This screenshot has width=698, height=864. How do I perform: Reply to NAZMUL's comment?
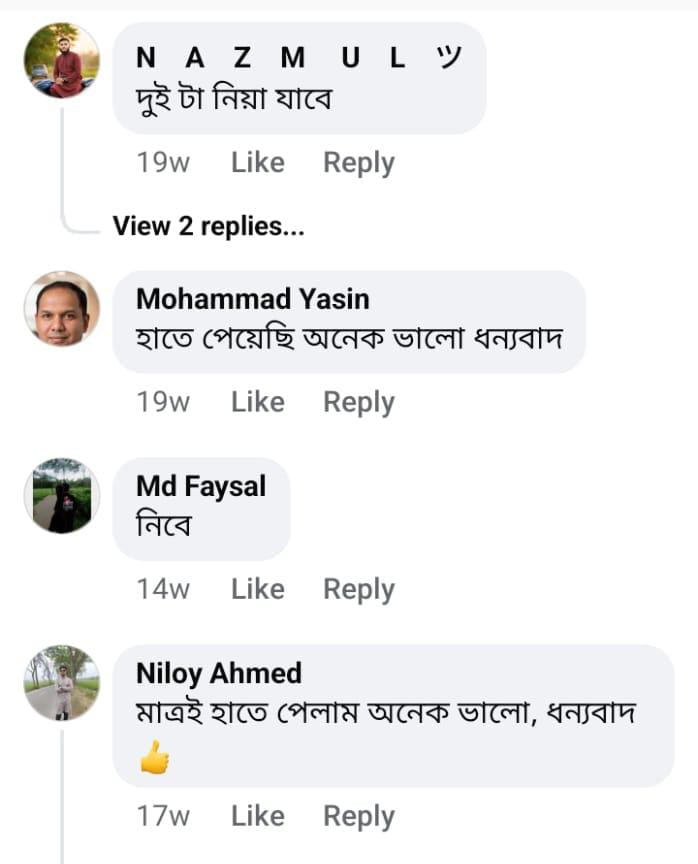(359, 163)
